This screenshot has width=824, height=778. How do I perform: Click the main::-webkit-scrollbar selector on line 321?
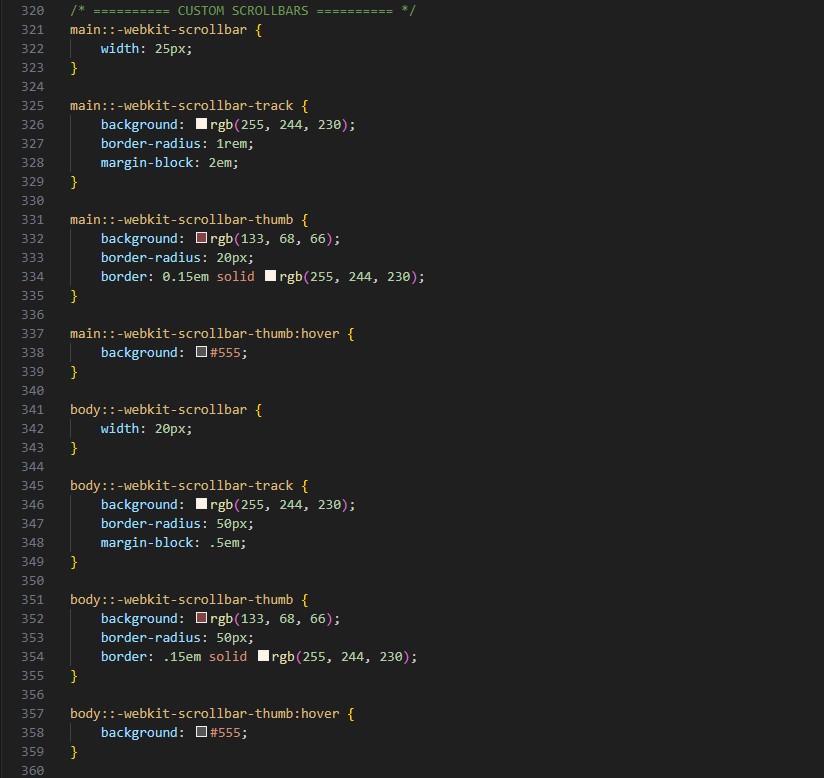pyautogui.click(x=158, y=29)
